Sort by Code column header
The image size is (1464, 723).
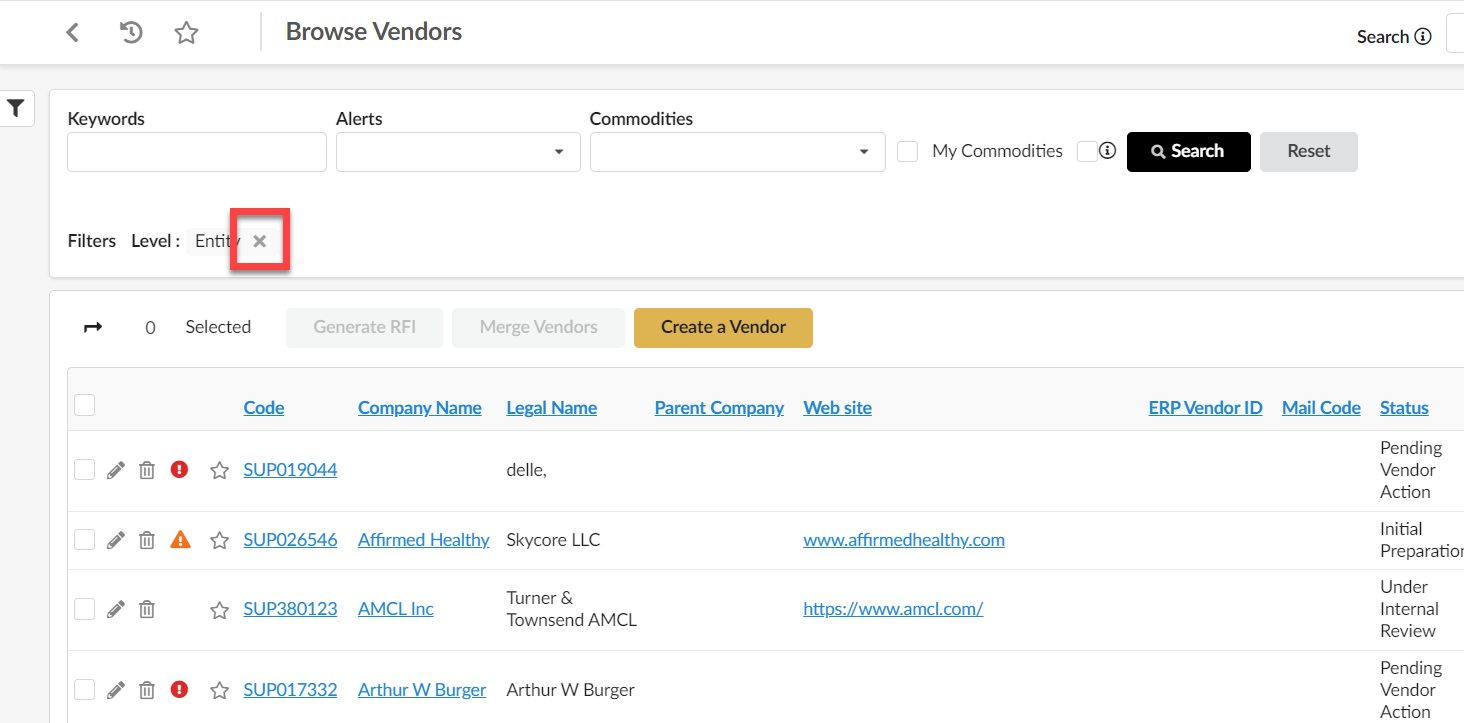pyautogui.click(x=264, y=408)
